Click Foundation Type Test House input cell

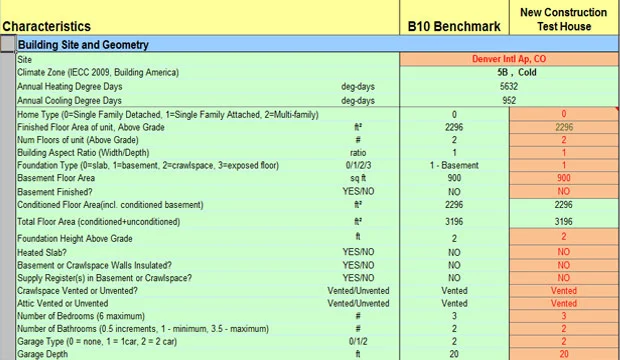pyautogui.click(x=564, y=165)
